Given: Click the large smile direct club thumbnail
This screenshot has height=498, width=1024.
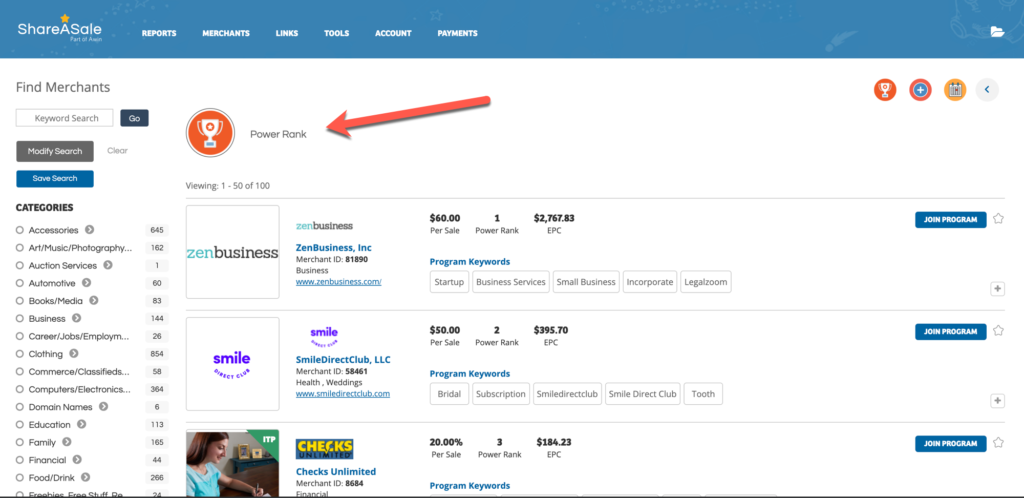Looking at the screenshot, I should (x=232, y=364).
